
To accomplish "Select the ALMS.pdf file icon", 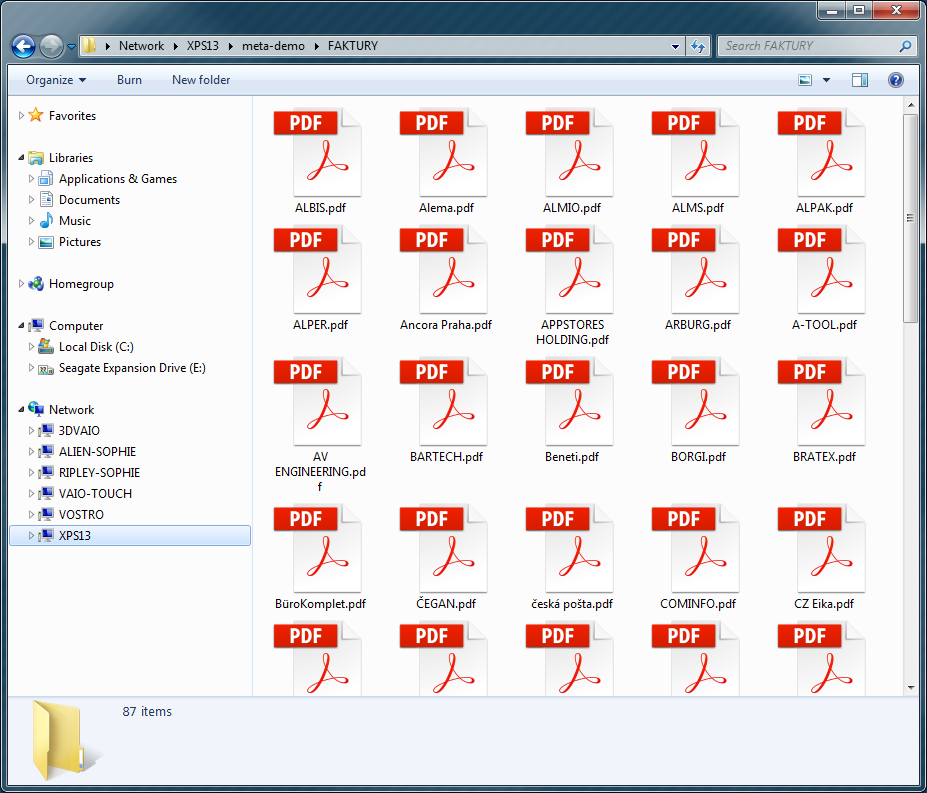I will point(696,153).
